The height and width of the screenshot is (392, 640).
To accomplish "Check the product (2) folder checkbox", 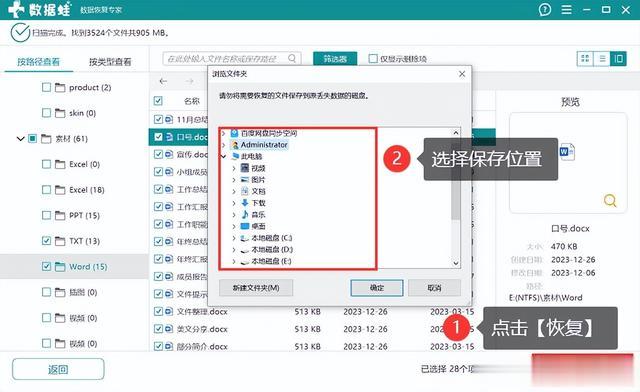I will 47,87.
